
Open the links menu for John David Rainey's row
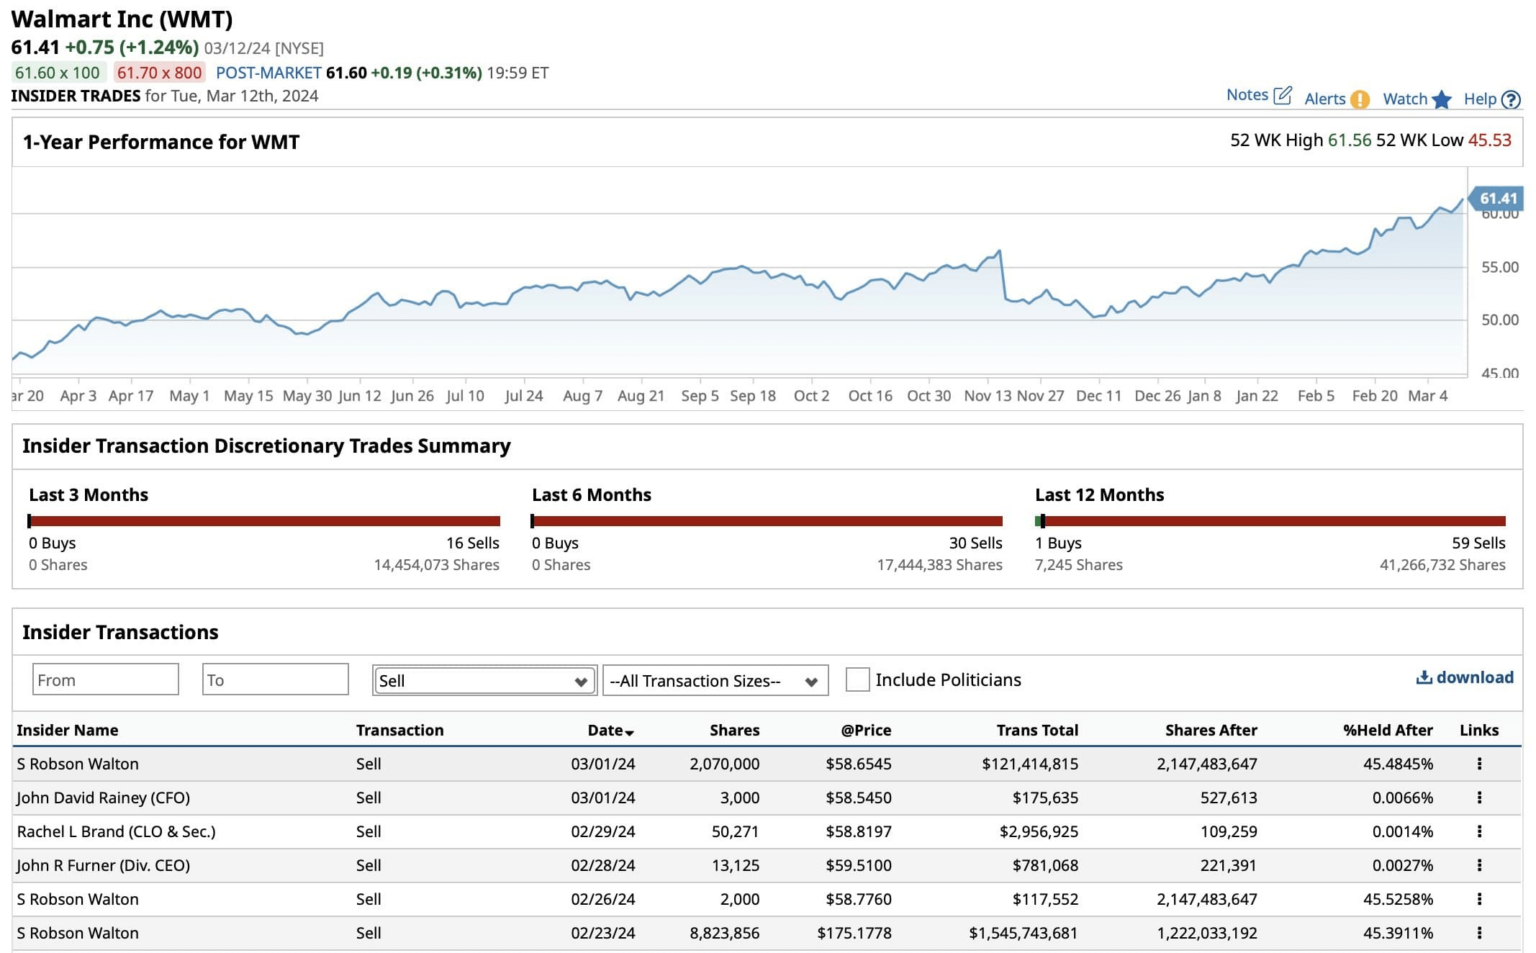click(1479, 798)
